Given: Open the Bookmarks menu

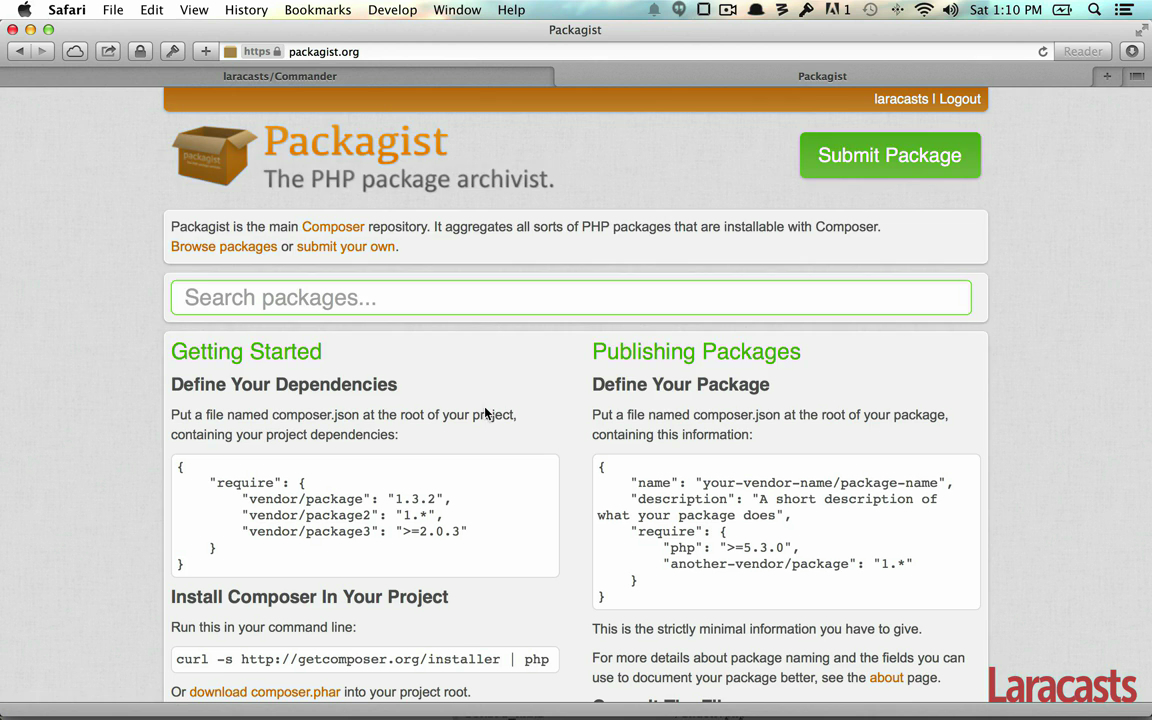Looking at the screenshot, I should [x=317, y=10].
